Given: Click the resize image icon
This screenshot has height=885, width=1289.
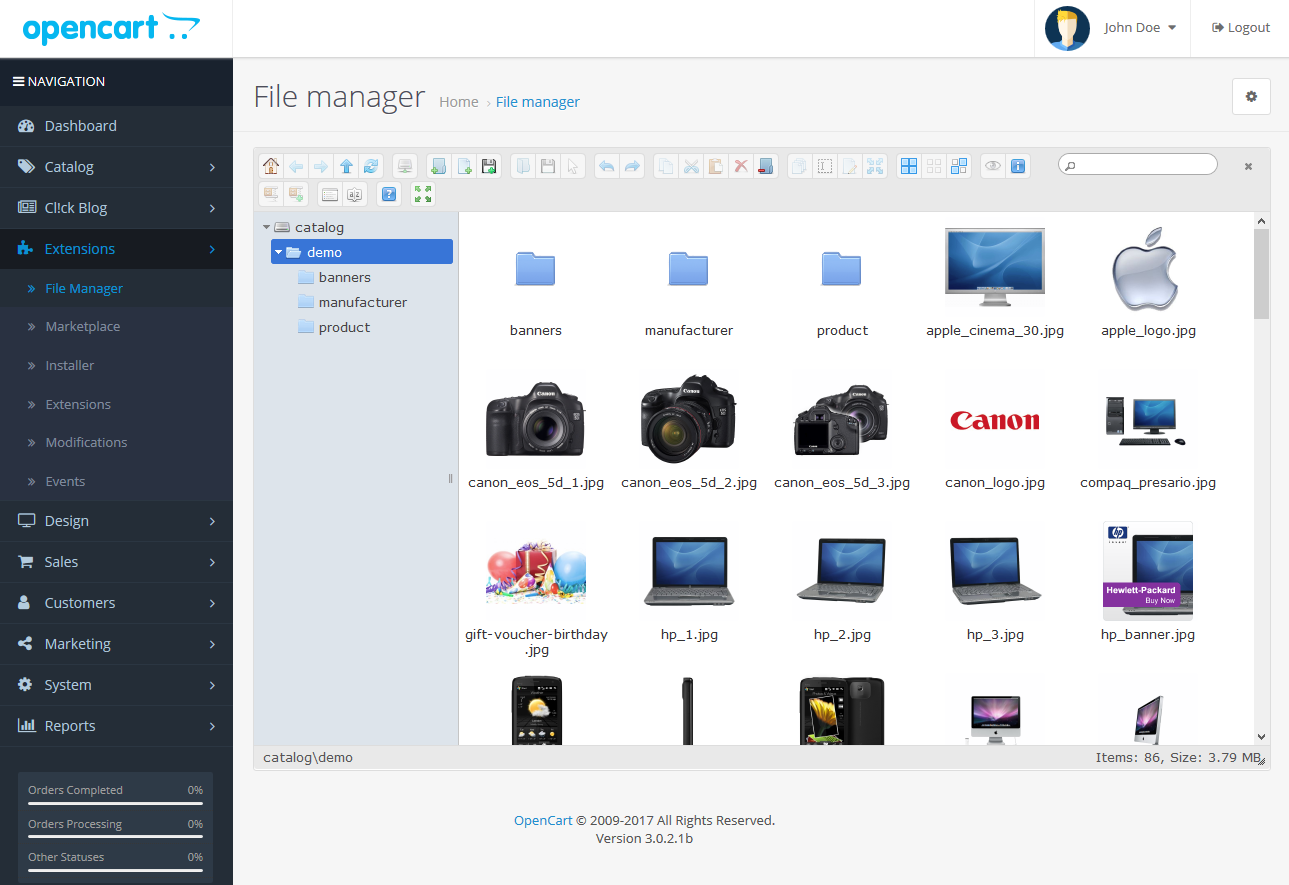Looking at the screenshot, I should (875, 166).
